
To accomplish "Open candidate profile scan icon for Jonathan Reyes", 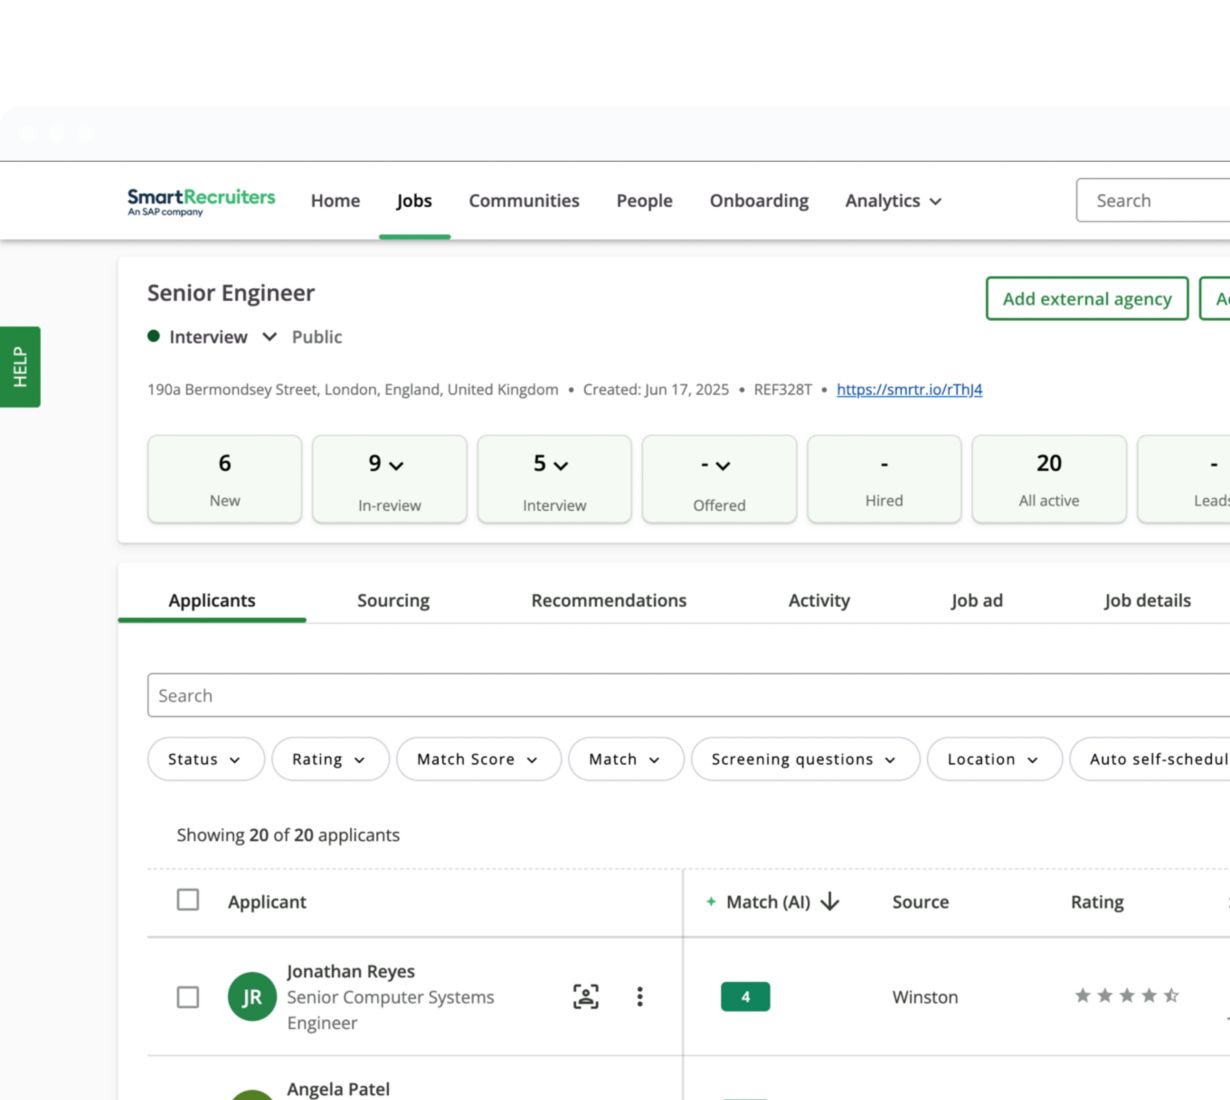I will [586, 996].
